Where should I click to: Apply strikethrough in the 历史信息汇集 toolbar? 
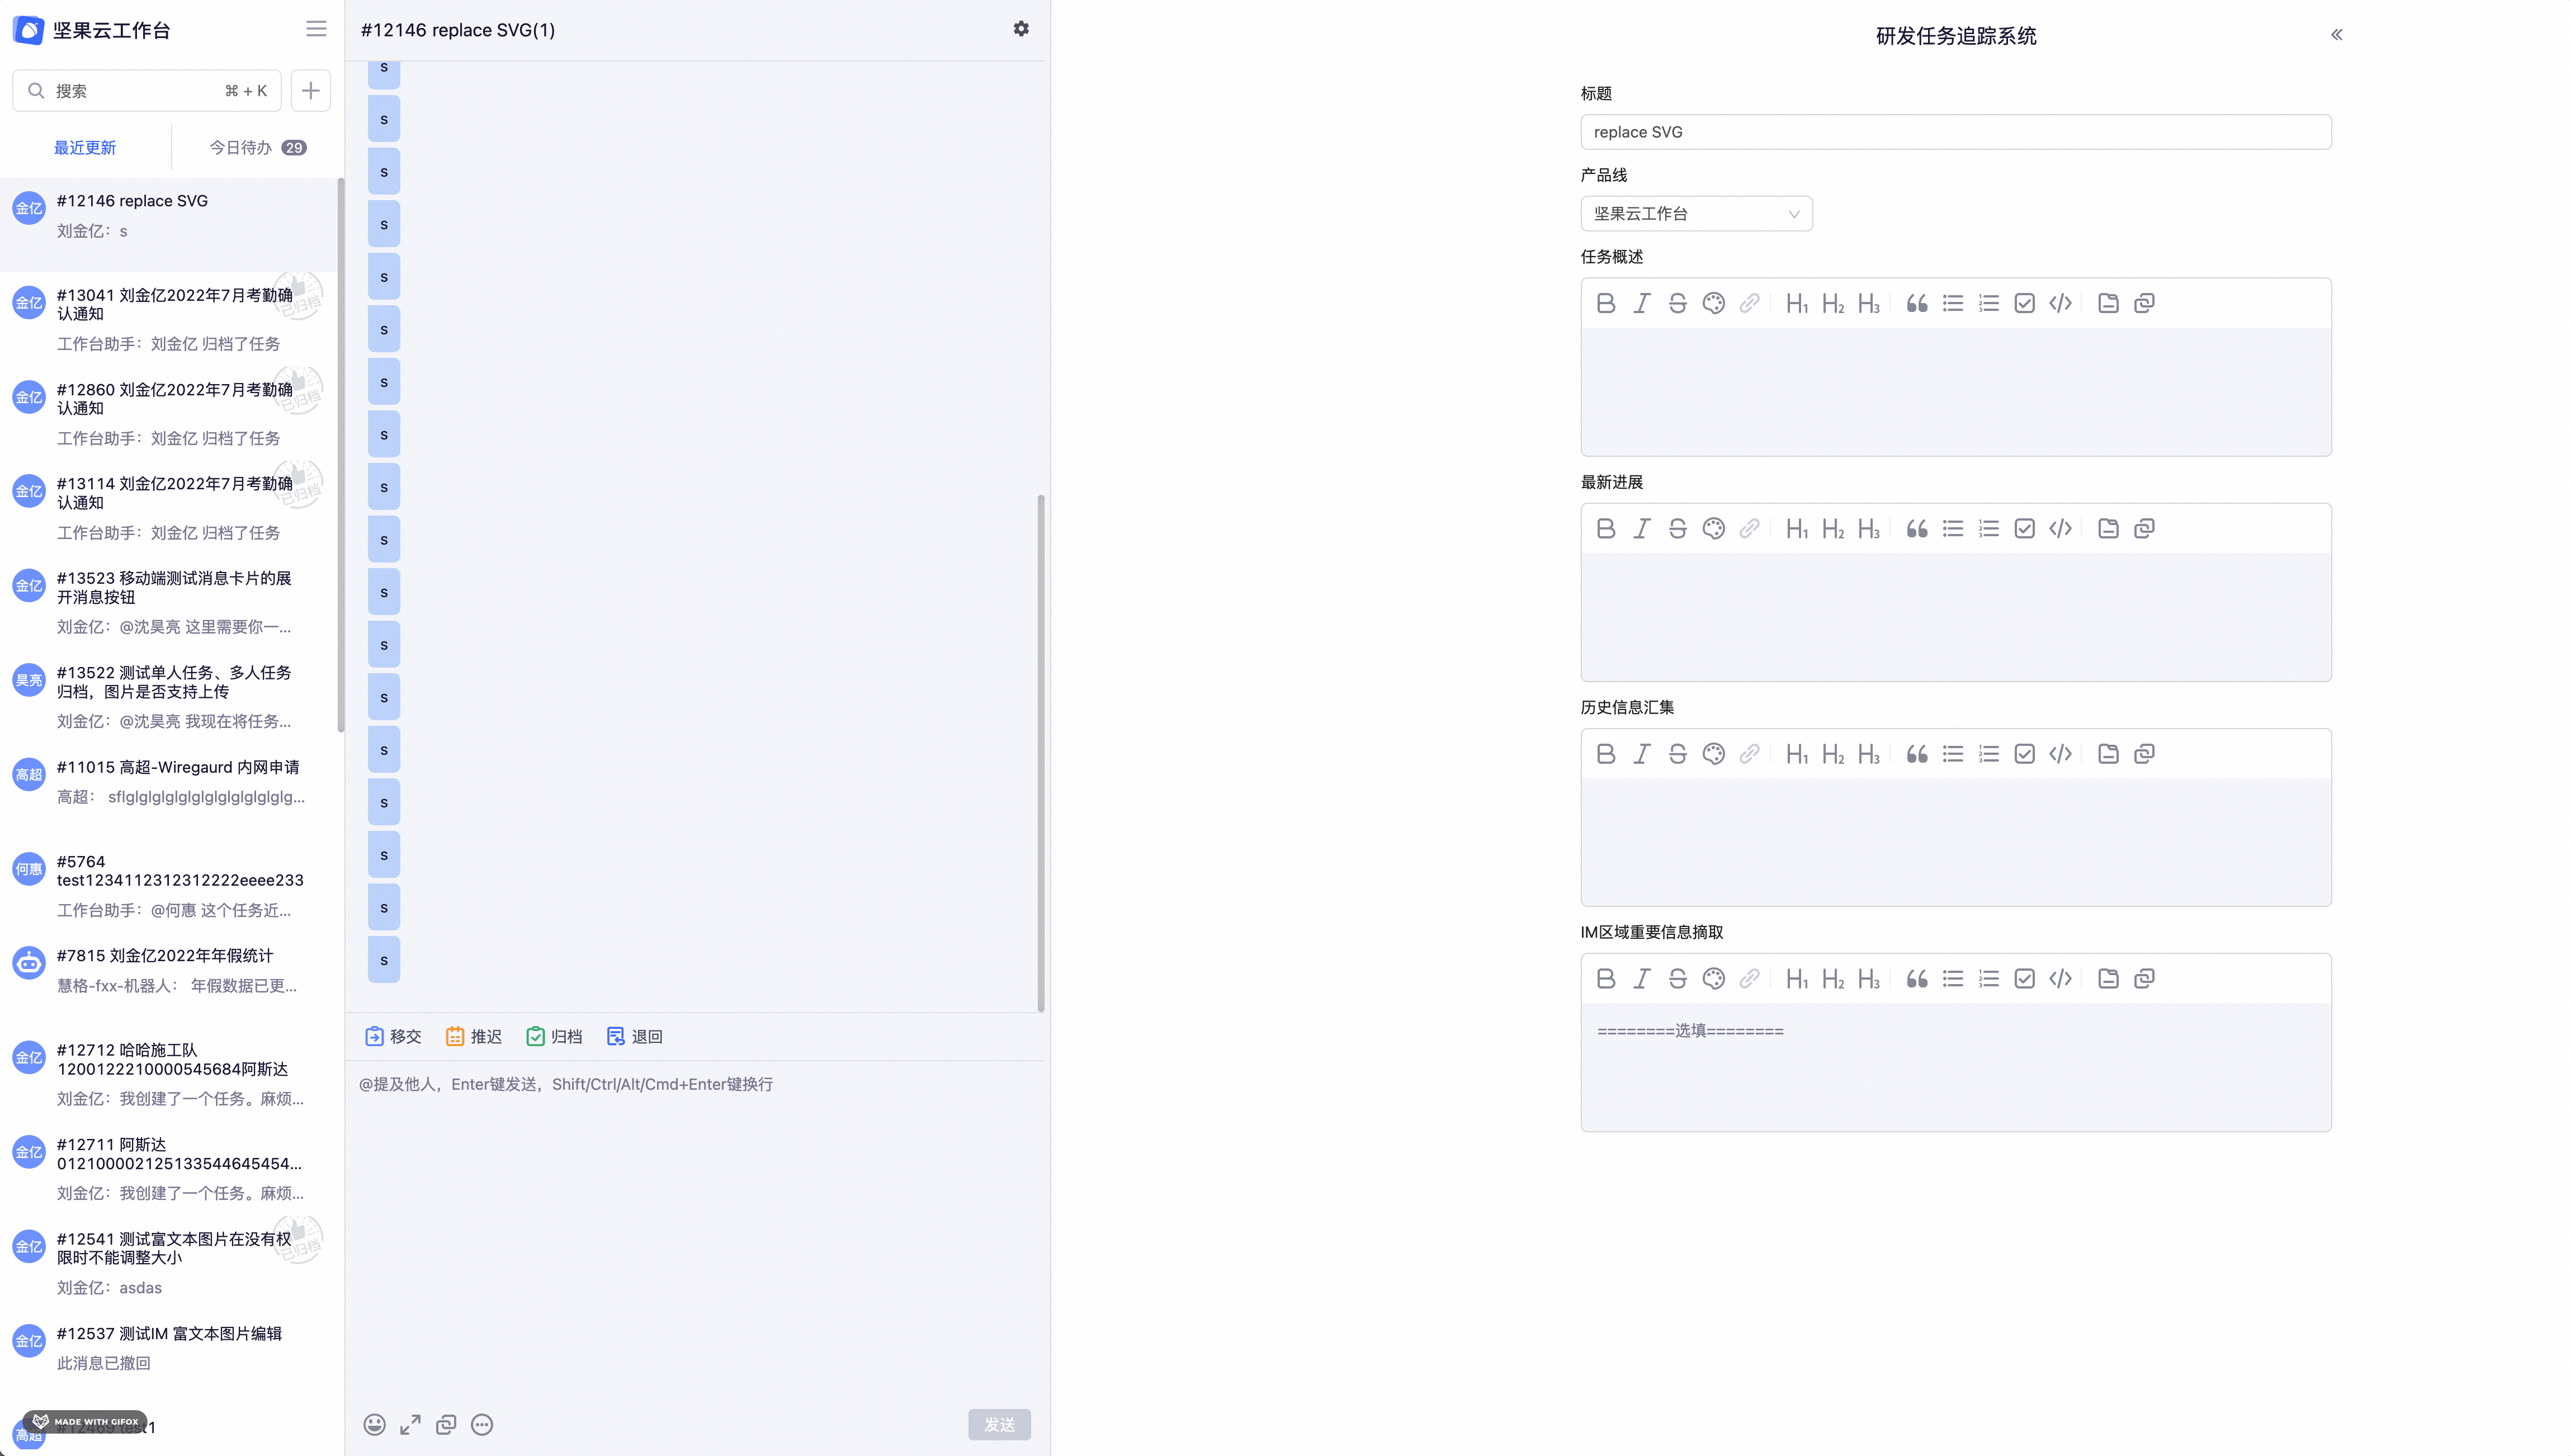tap(1677, 753)
